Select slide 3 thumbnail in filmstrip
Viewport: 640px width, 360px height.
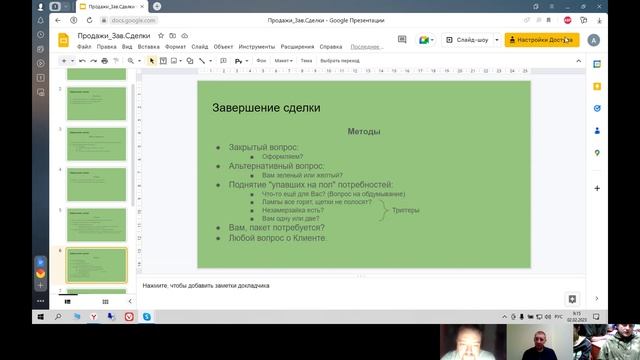click(96, 144)
